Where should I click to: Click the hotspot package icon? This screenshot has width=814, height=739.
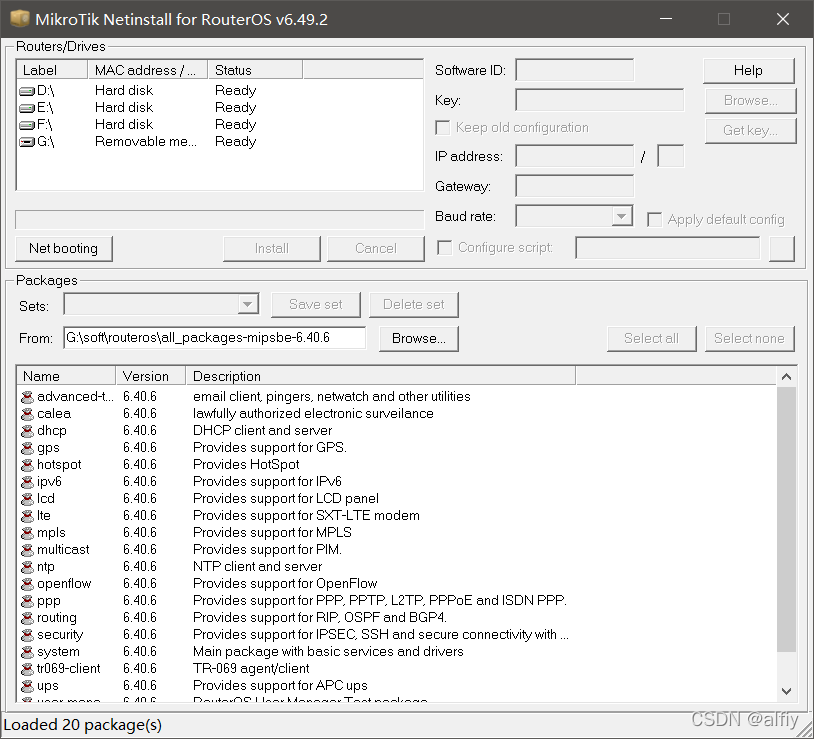click(x=27, y=465)
